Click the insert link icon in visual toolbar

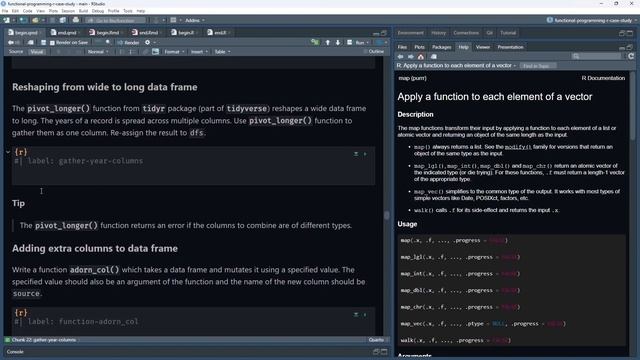point(145,52)
